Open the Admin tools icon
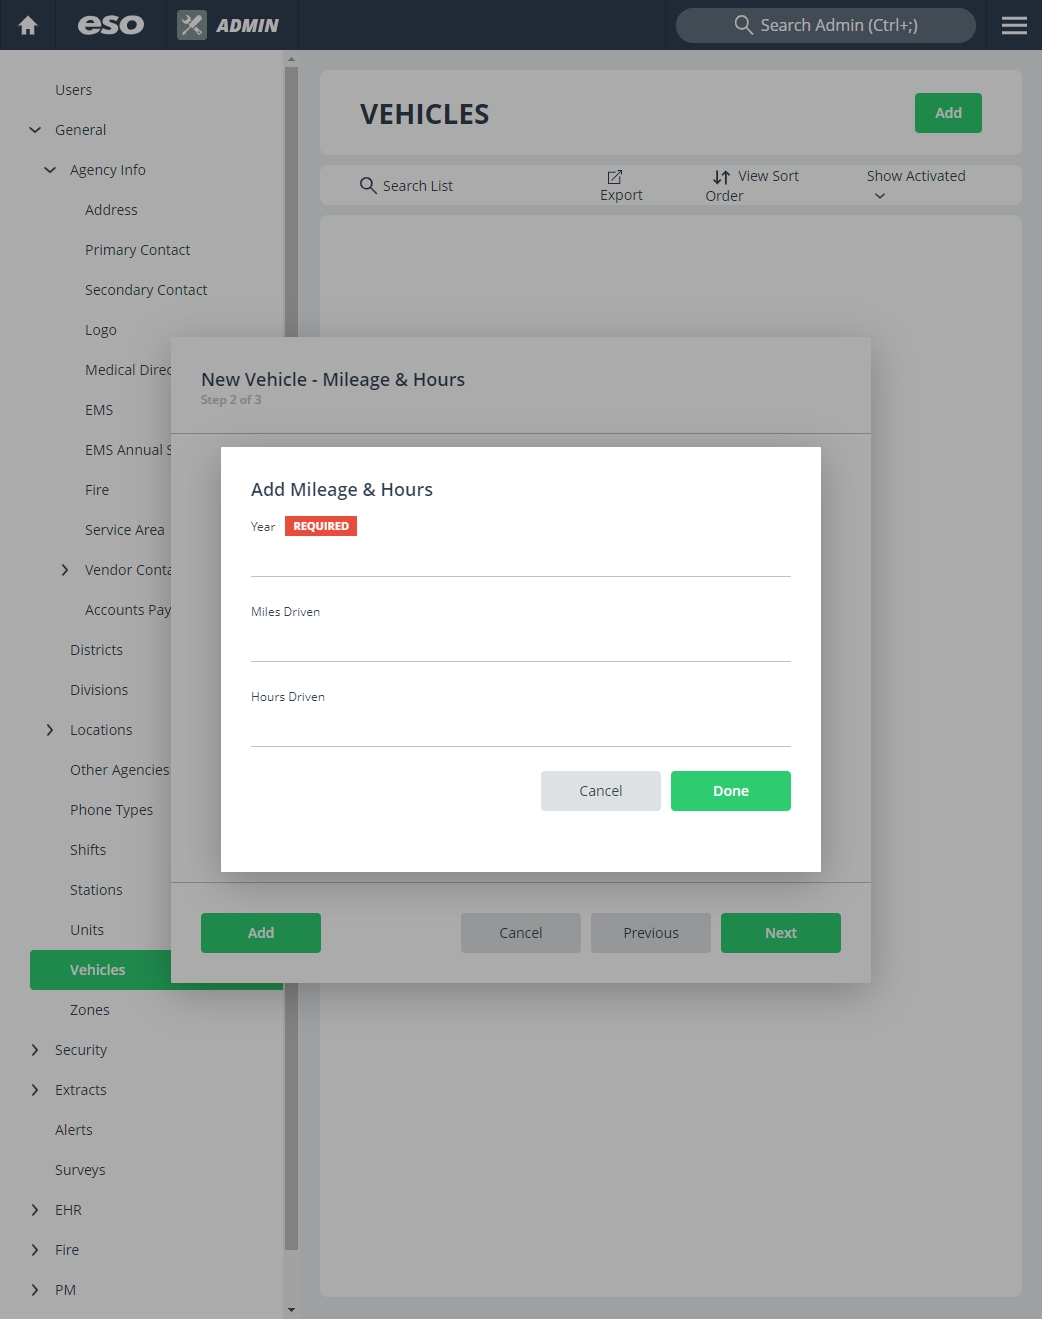This screenshot has height=1319, width=1042. click(192, 25)
